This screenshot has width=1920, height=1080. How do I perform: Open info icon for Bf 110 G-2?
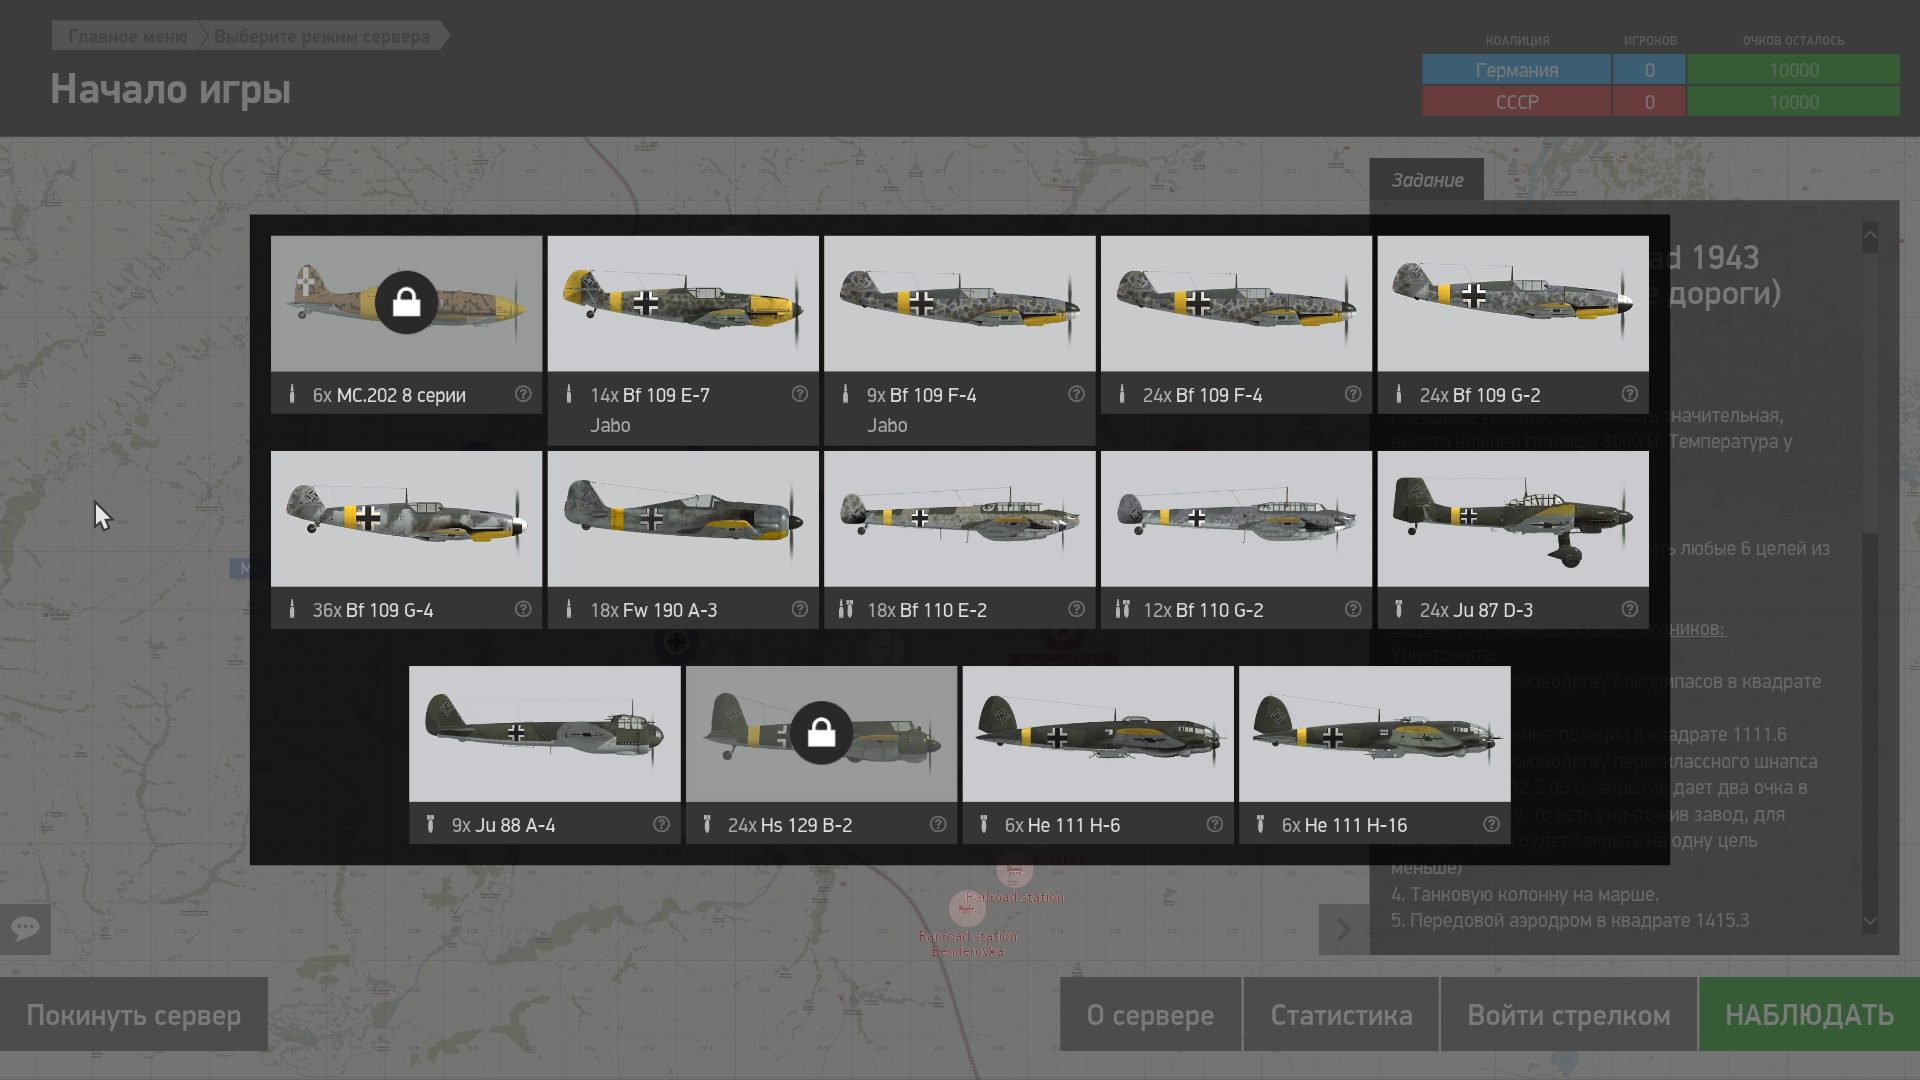coord(1352,609)
